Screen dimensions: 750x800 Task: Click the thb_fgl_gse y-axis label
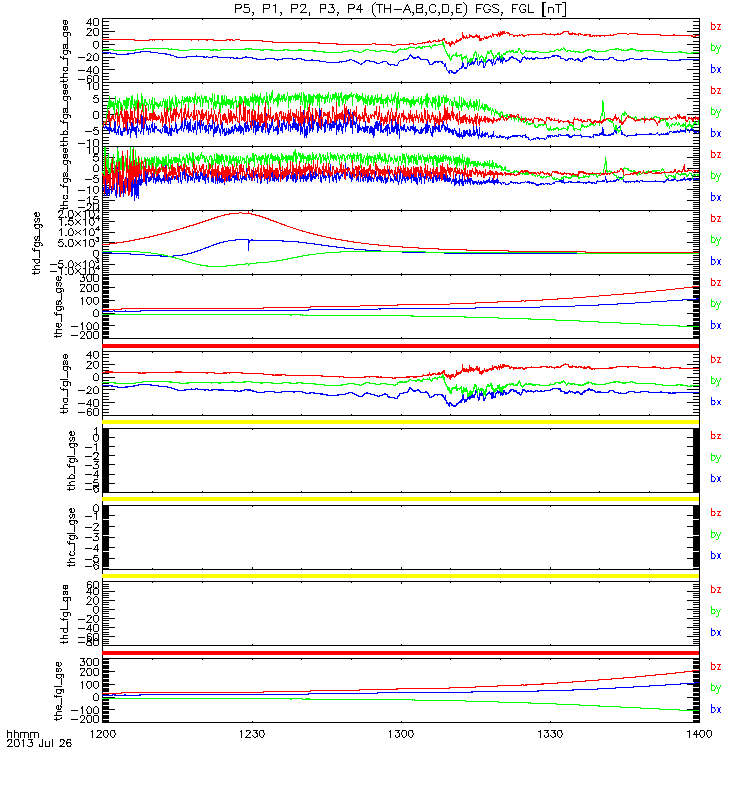[x=71, y=461]
